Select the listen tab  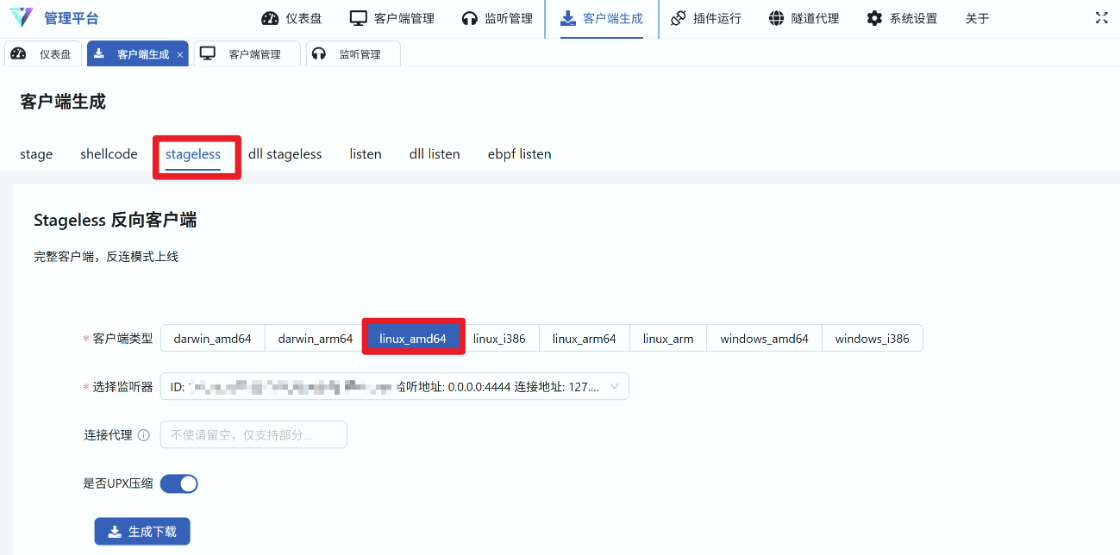(366, 154)
